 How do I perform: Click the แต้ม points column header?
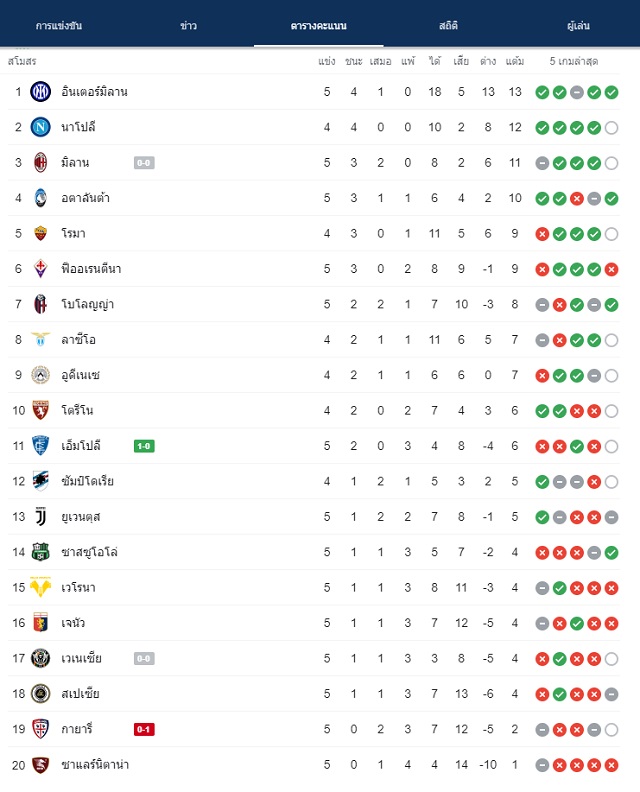point(515,61)
